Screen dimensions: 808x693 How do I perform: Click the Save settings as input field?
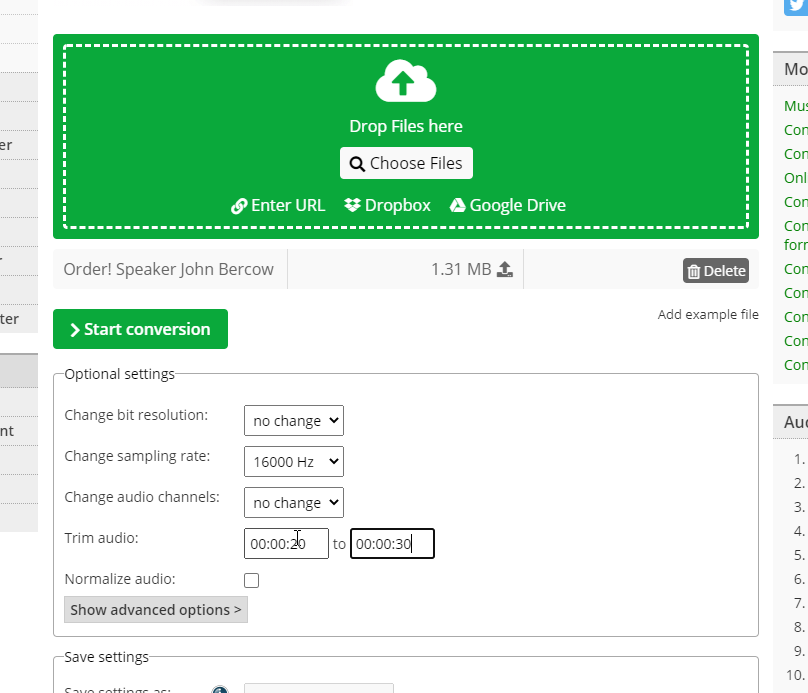(319, 689)
